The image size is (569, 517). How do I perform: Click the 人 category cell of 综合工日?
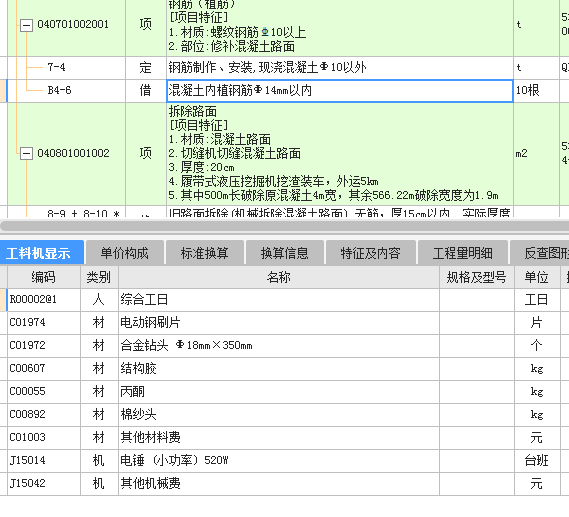click(x=99, y=300)
